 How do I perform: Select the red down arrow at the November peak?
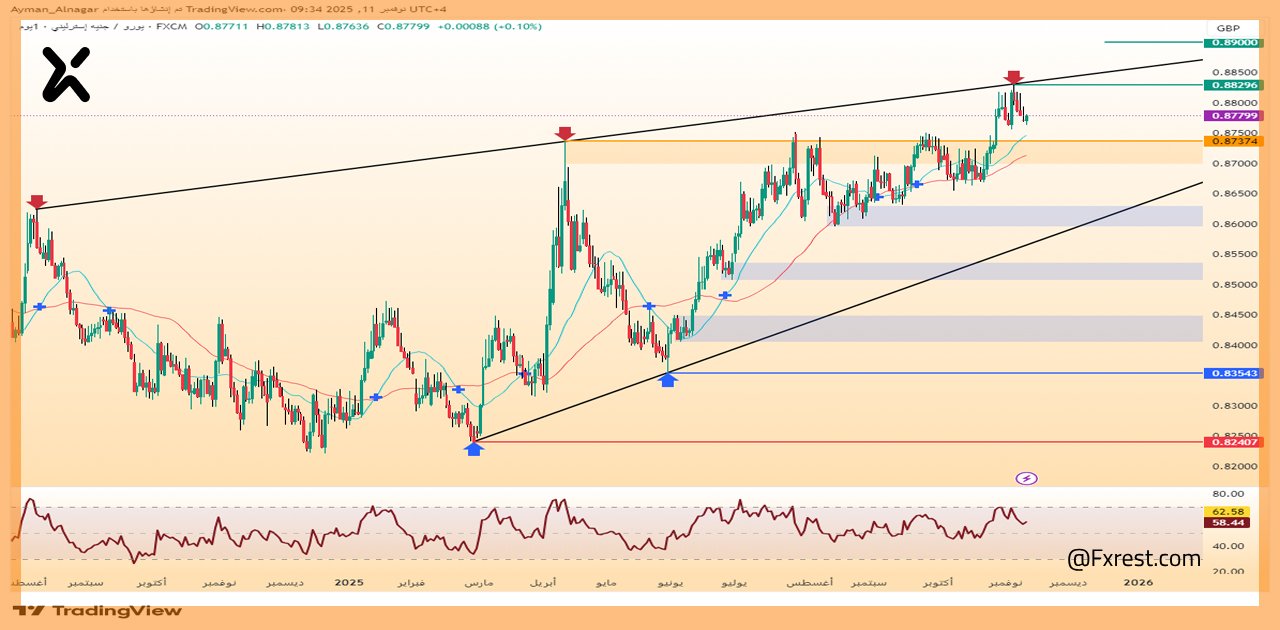pyautogui.click(x=1013, y=77)
